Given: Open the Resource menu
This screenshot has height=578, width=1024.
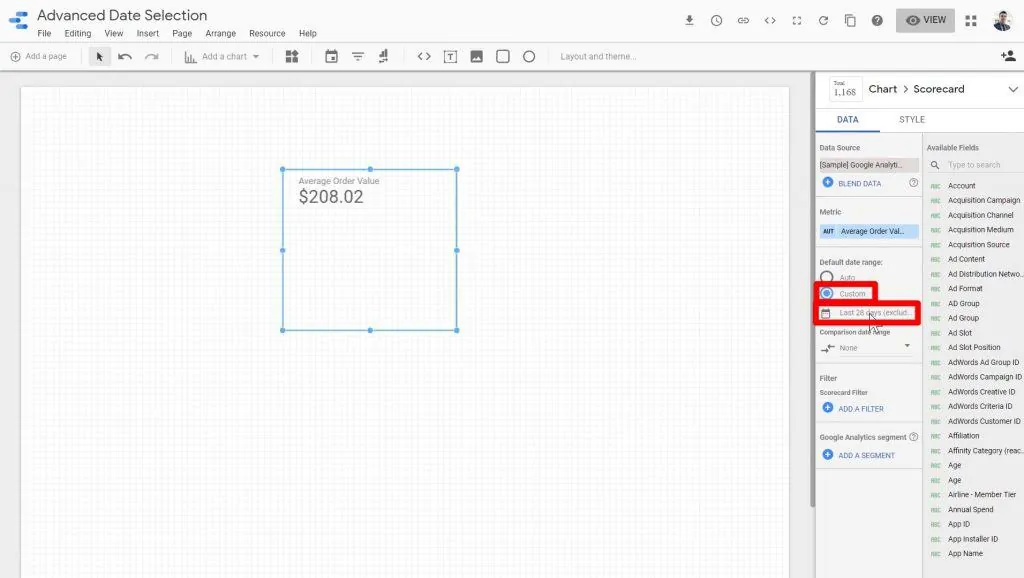Looking at the screenshot, I should tap(266, 33).
